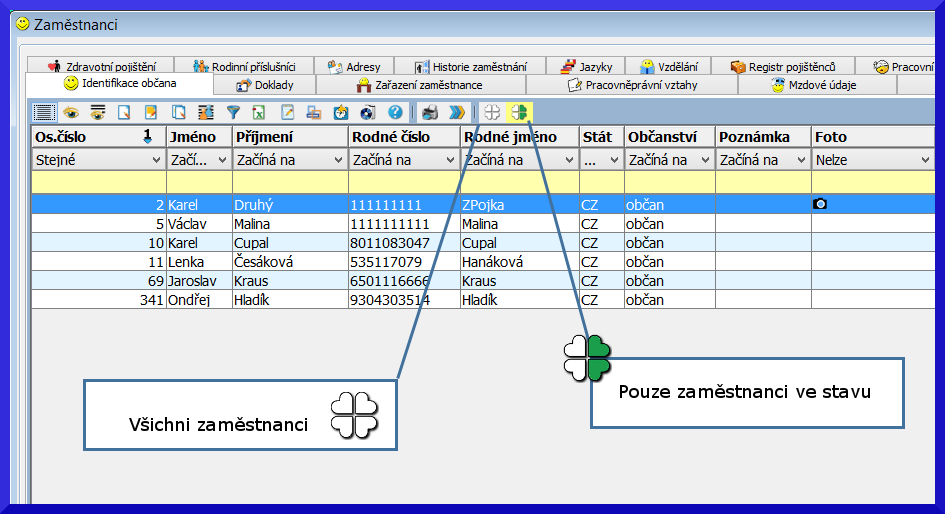
Task: Click the camera photo icon in Karel's row
Action: point(820,204)
